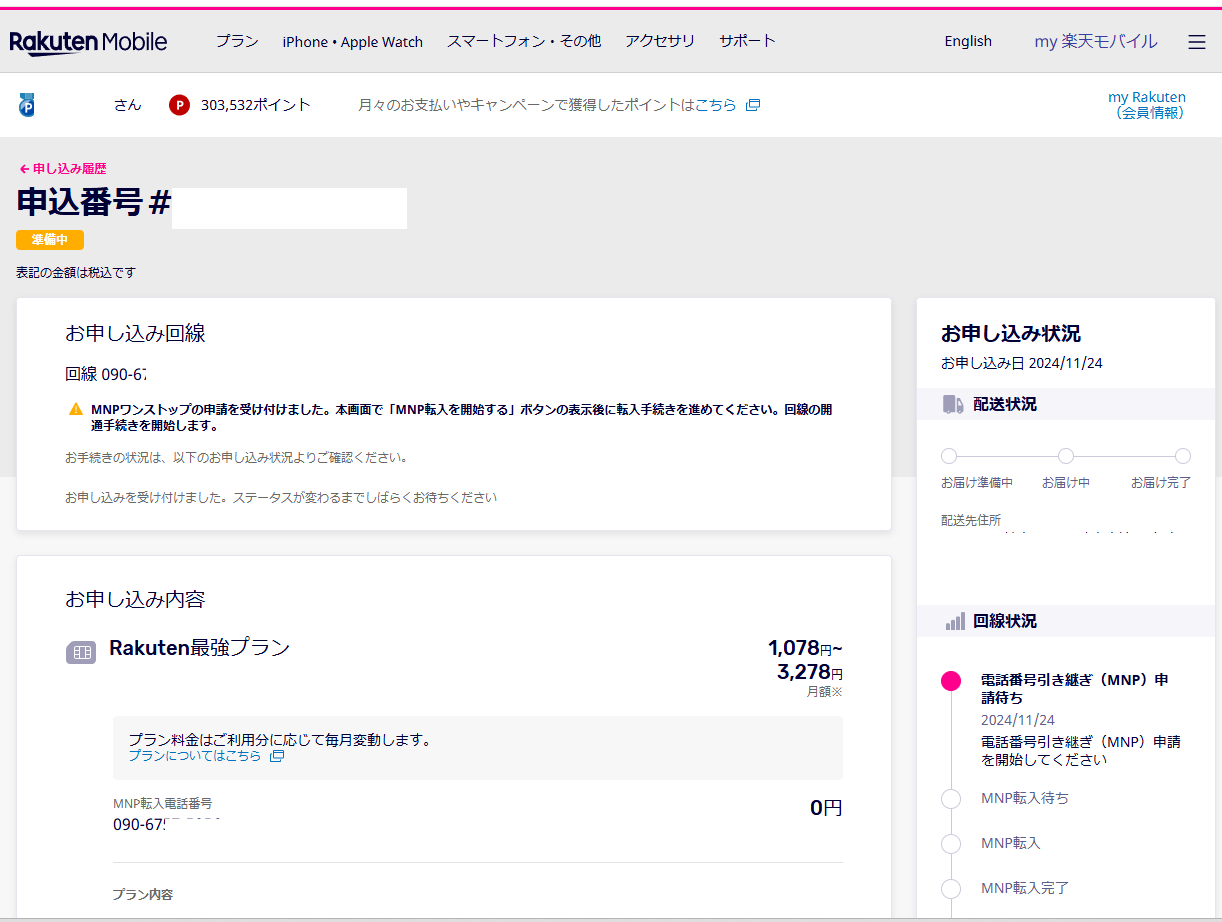Go back to 申し込み履歴
The width and height of the screenshot is (1222, 922).
[62, 169]
